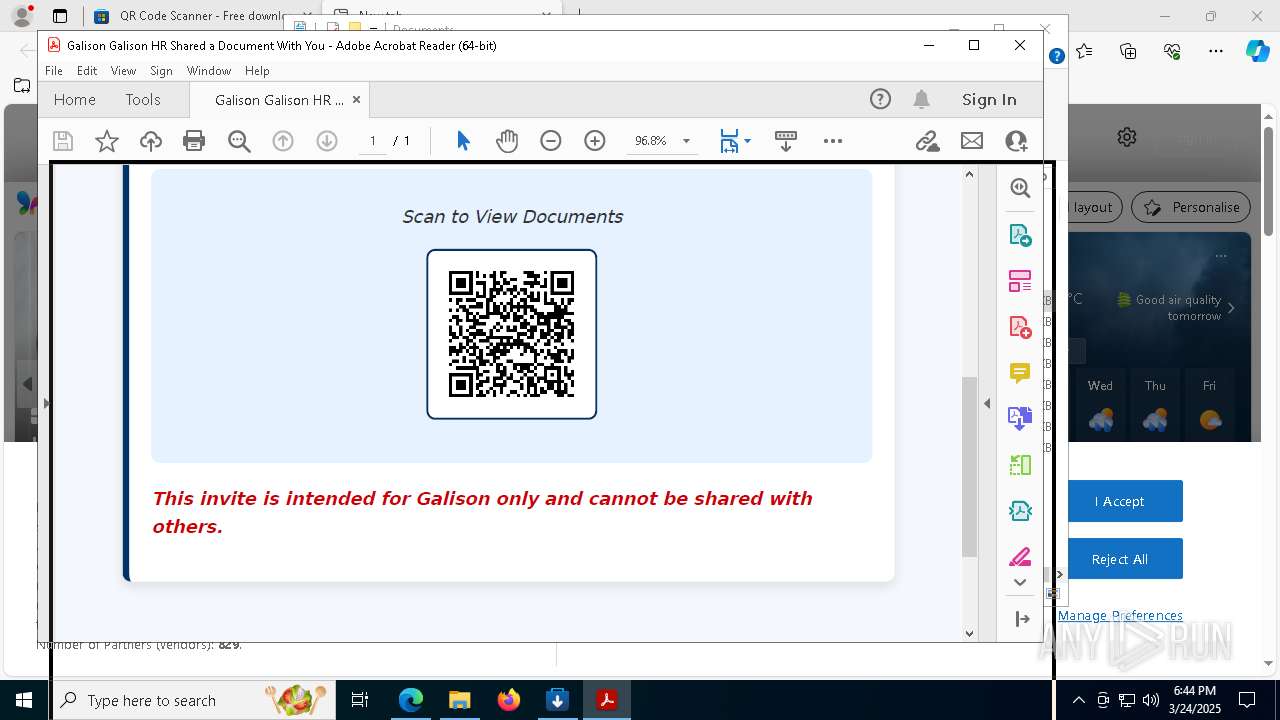1280x720 pixels.
Task: Open the Help menu
Action: 257,71
